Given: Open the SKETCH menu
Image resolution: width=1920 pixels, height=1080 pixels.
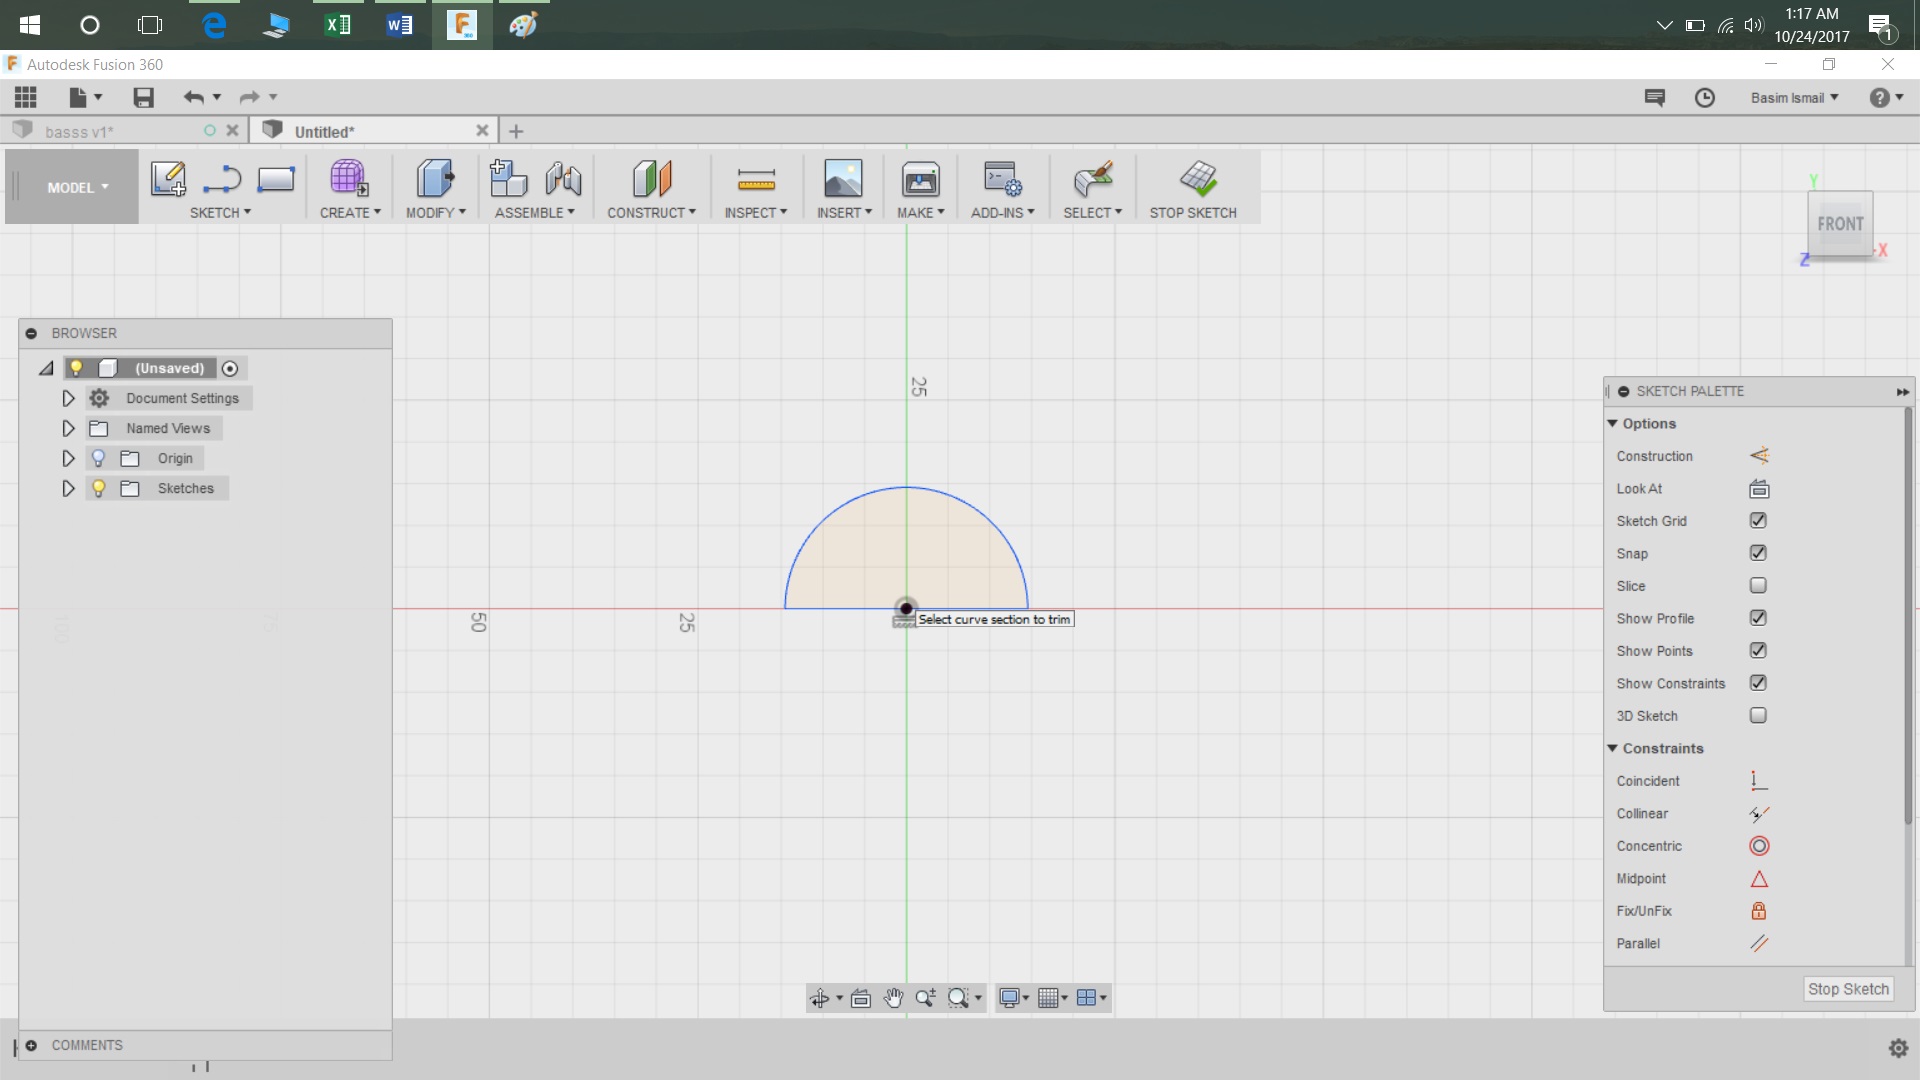Looking at the screenshot, I should click(x=220, y=213).
